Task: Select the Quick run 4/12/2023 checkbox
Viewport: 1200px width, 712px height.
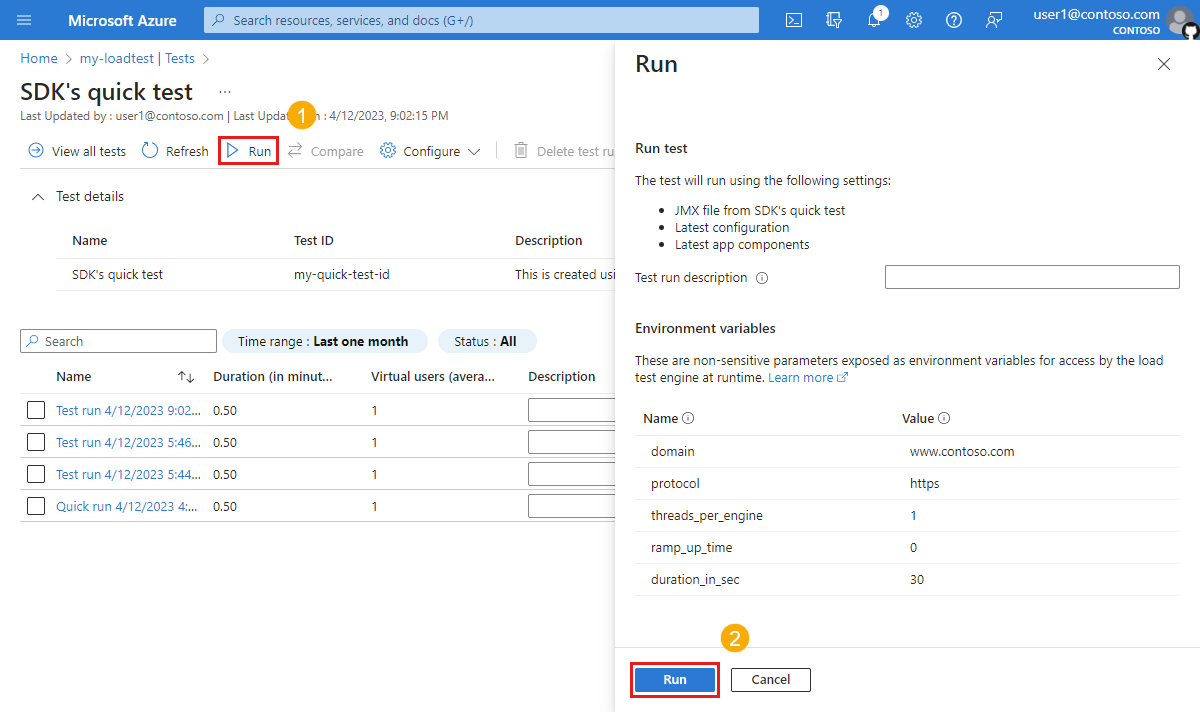Action: tap(35, 505)
